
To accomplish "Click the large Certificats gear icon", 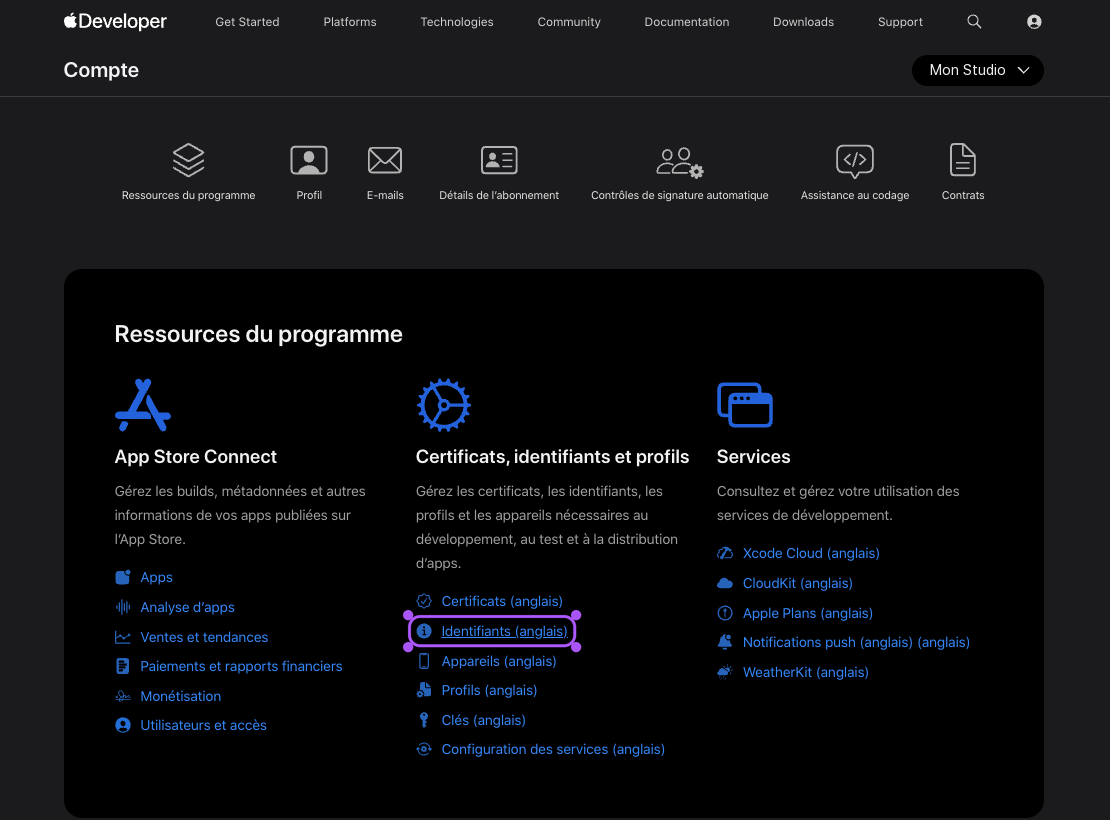I will click(x=444, y=405).
